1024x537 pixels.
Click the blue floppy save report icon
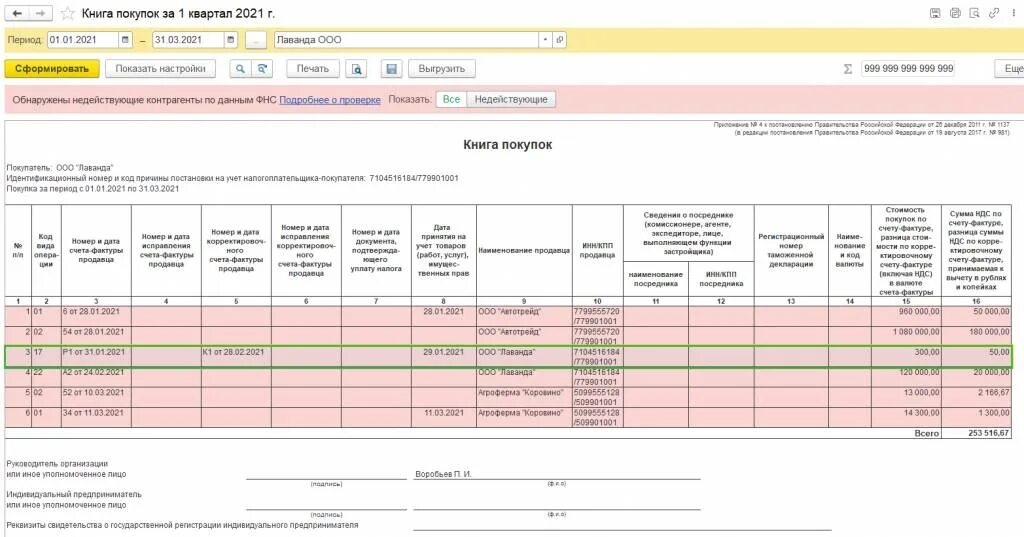[x=391, y=69]
